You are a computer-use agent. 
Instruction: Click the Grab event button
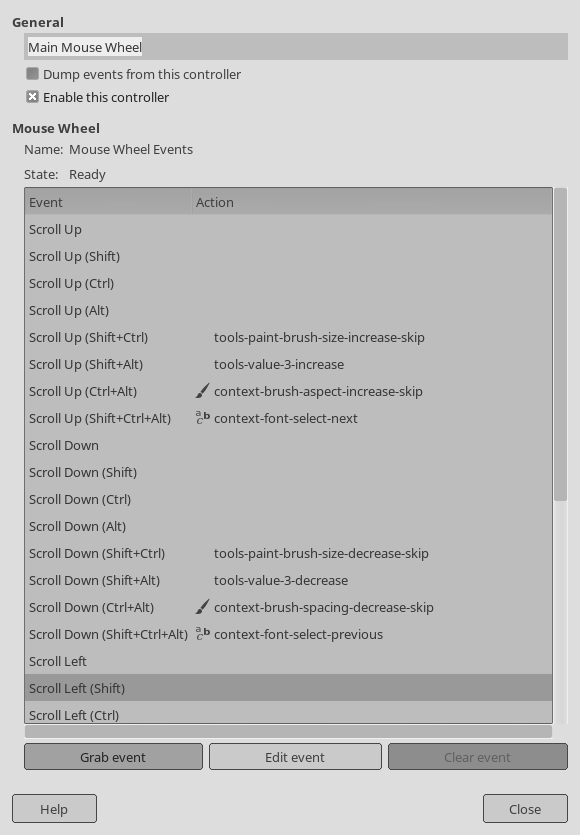pos(113,757)
